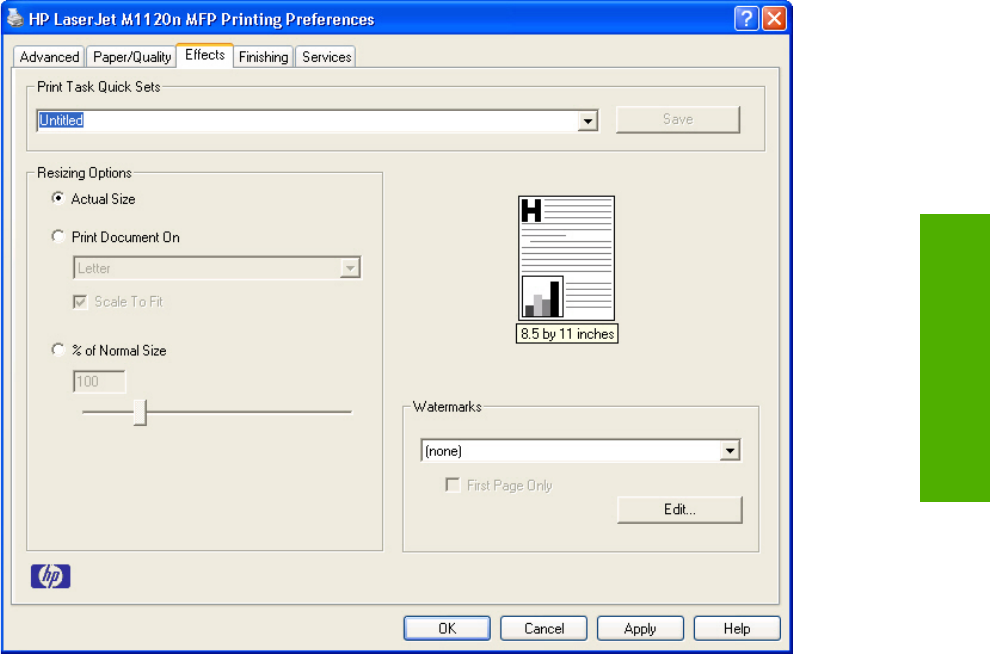Confirm with the OK button

click(447, 628)
